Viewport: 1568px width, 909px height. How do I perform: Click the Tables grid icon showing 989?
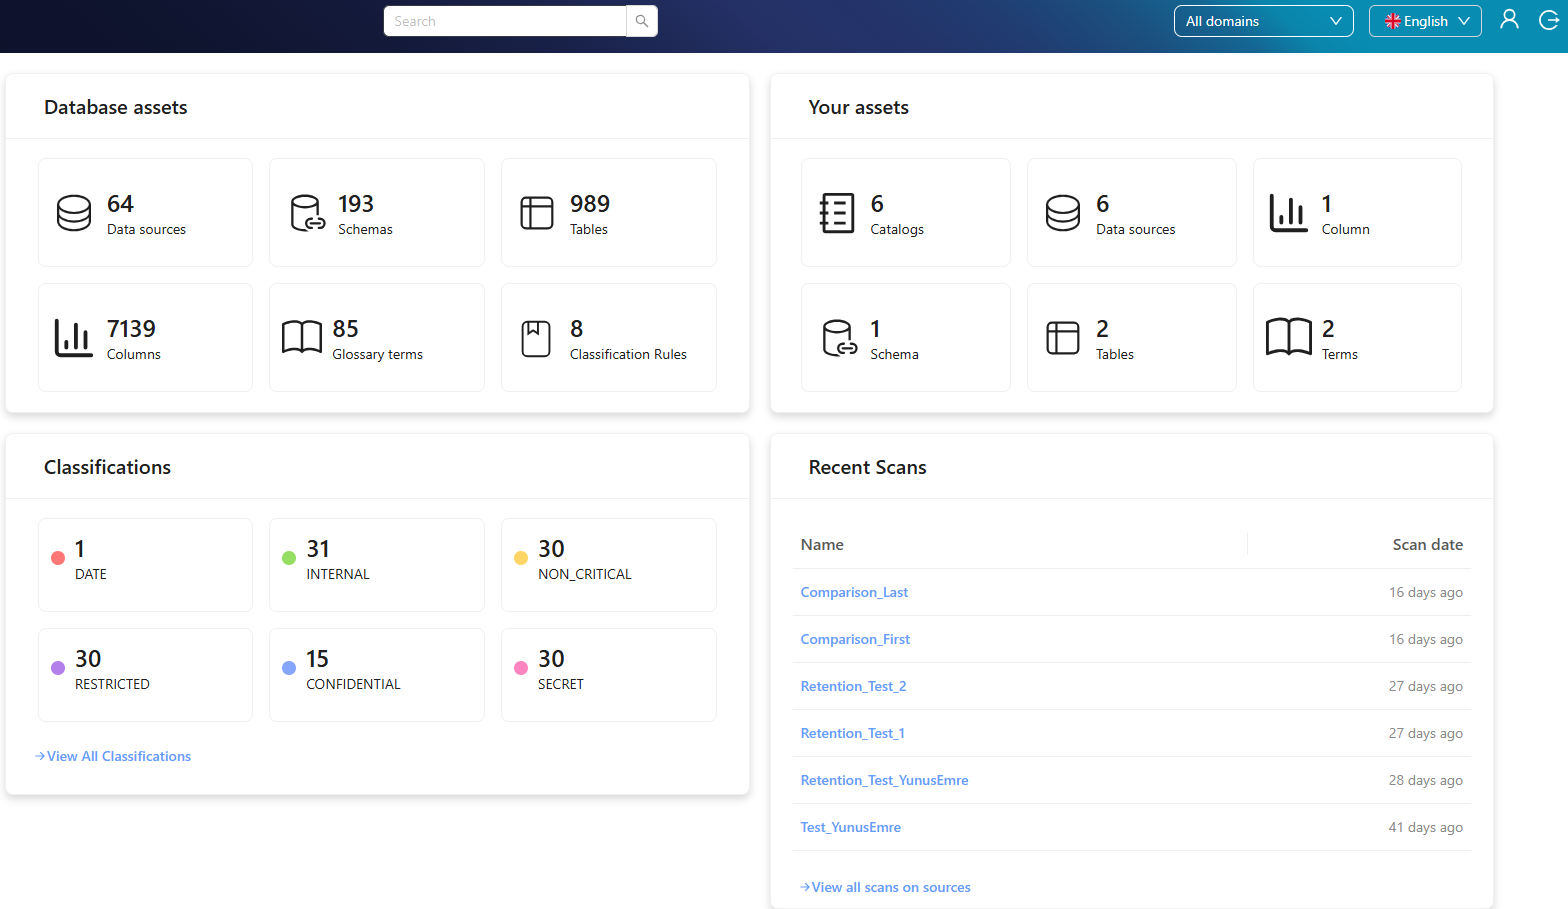(537, 213)
